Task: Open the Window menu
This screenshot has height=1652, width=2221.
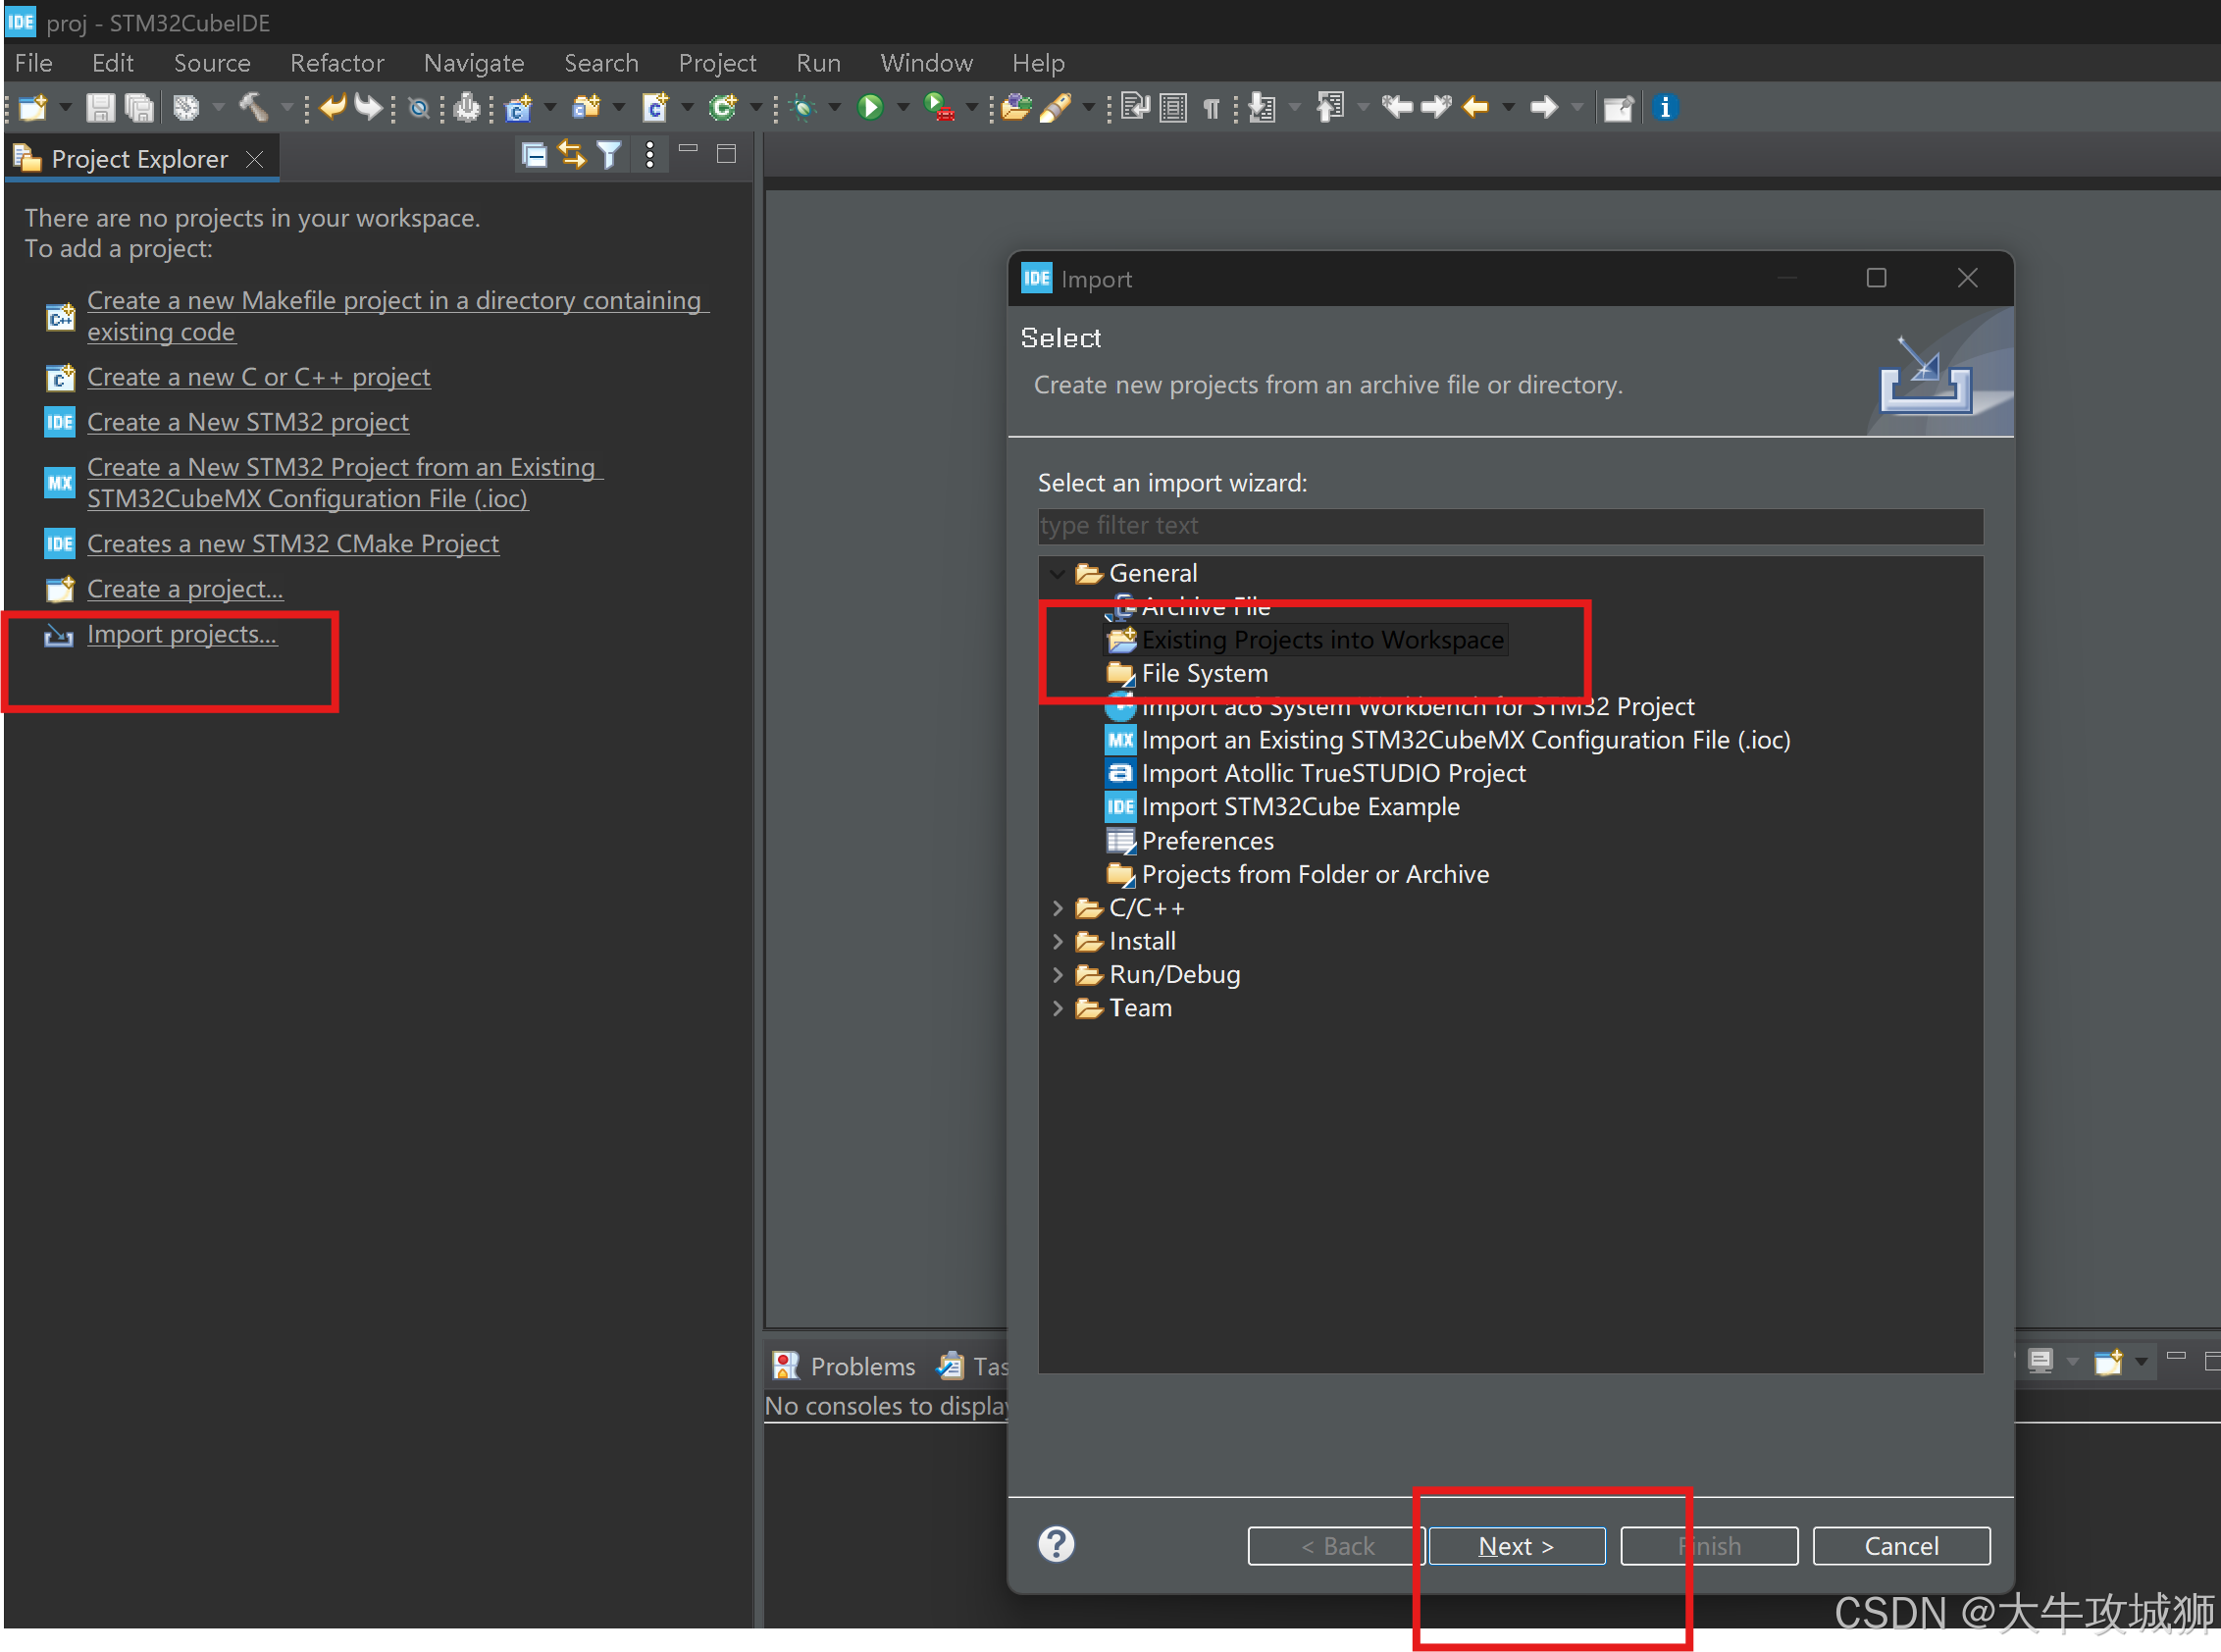Action: click(926, 63)
